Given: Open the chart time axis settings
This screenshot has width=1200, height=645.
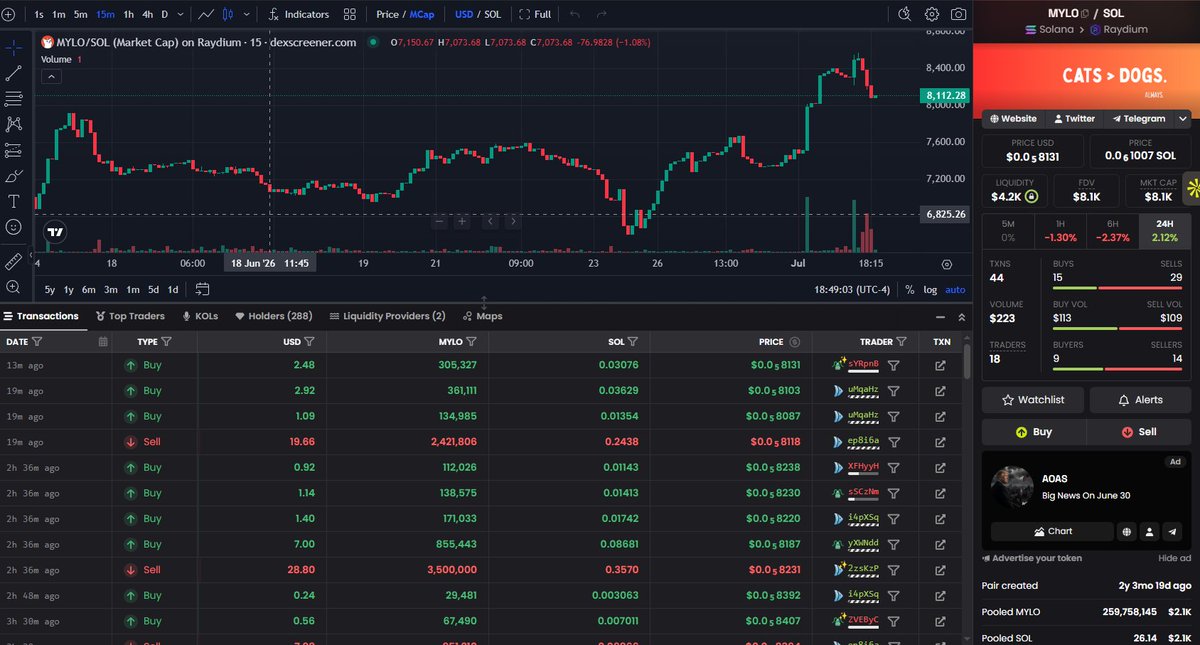Looking at the screenshot, I should click(947, 264).
